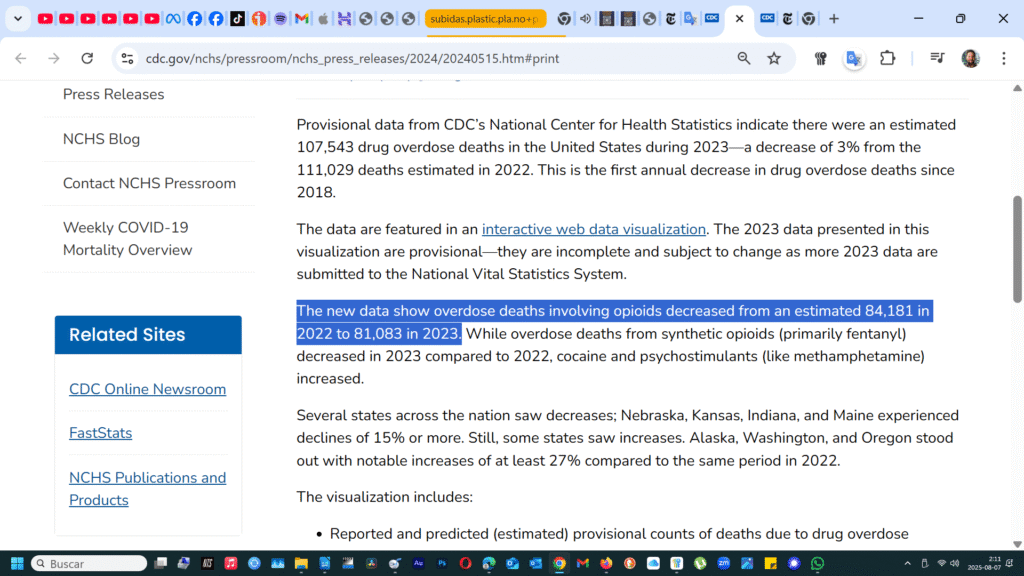This screenshot has width=1024, height=576.
Task: Click the profile avatar in Chrome toolbar
Action: (x=970, y=58)
